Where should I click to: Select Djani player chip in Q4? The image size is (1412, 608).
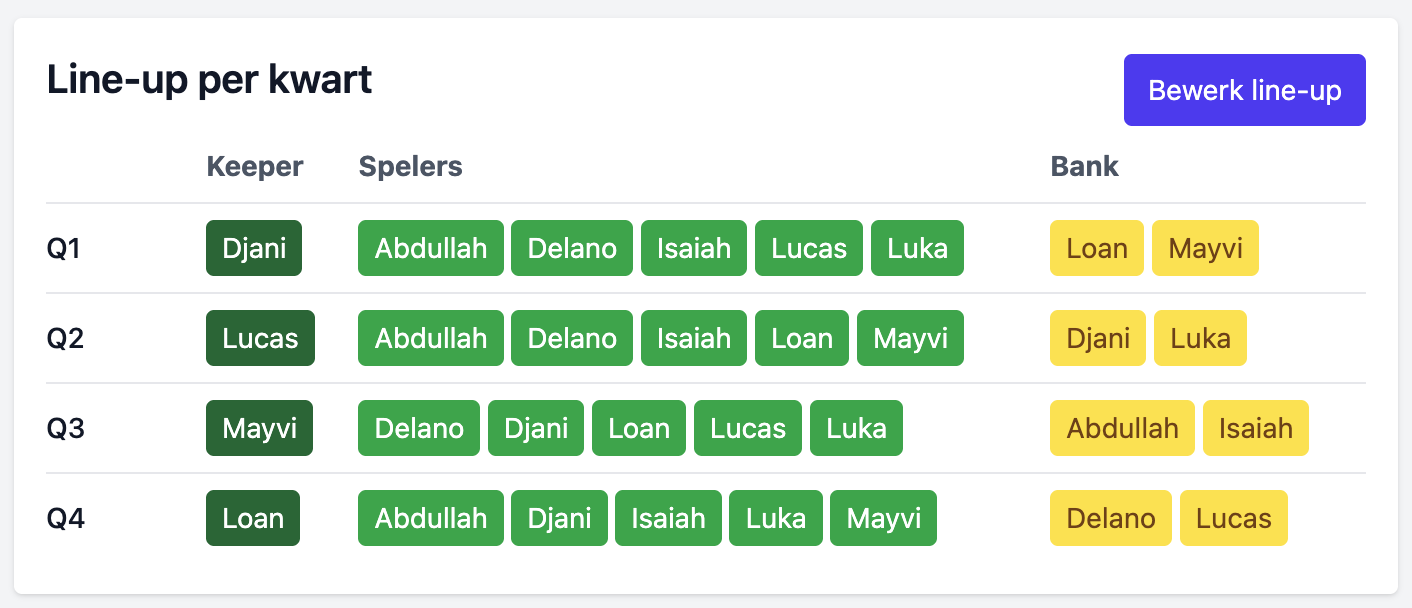pyautogui.click(x=558, y=518)
